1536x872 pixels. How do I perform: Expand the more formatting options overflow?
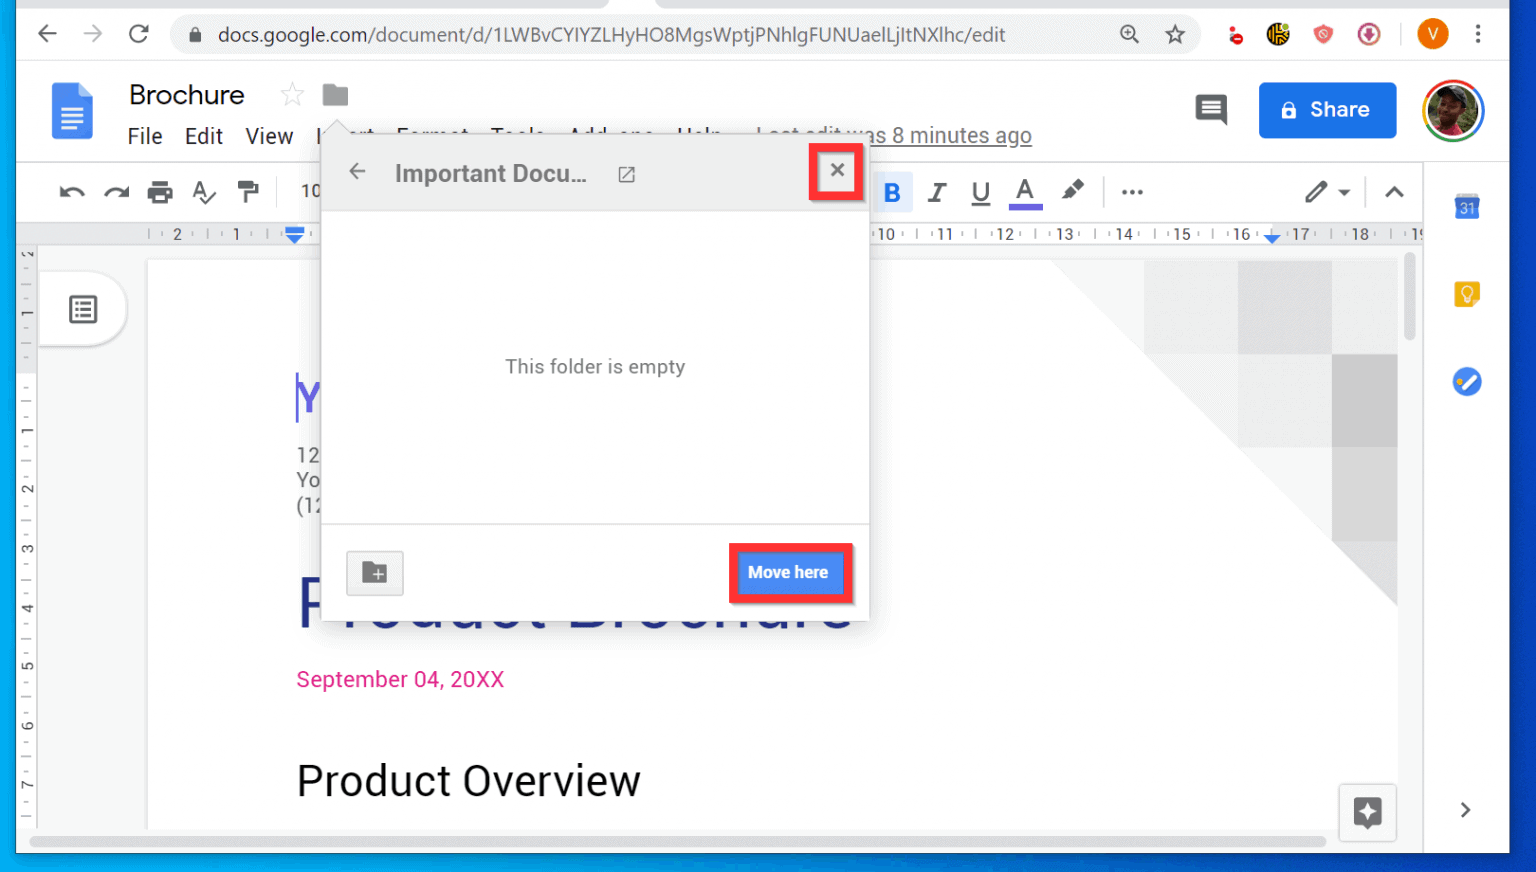pyautogui.click(x=1132, y=192)
